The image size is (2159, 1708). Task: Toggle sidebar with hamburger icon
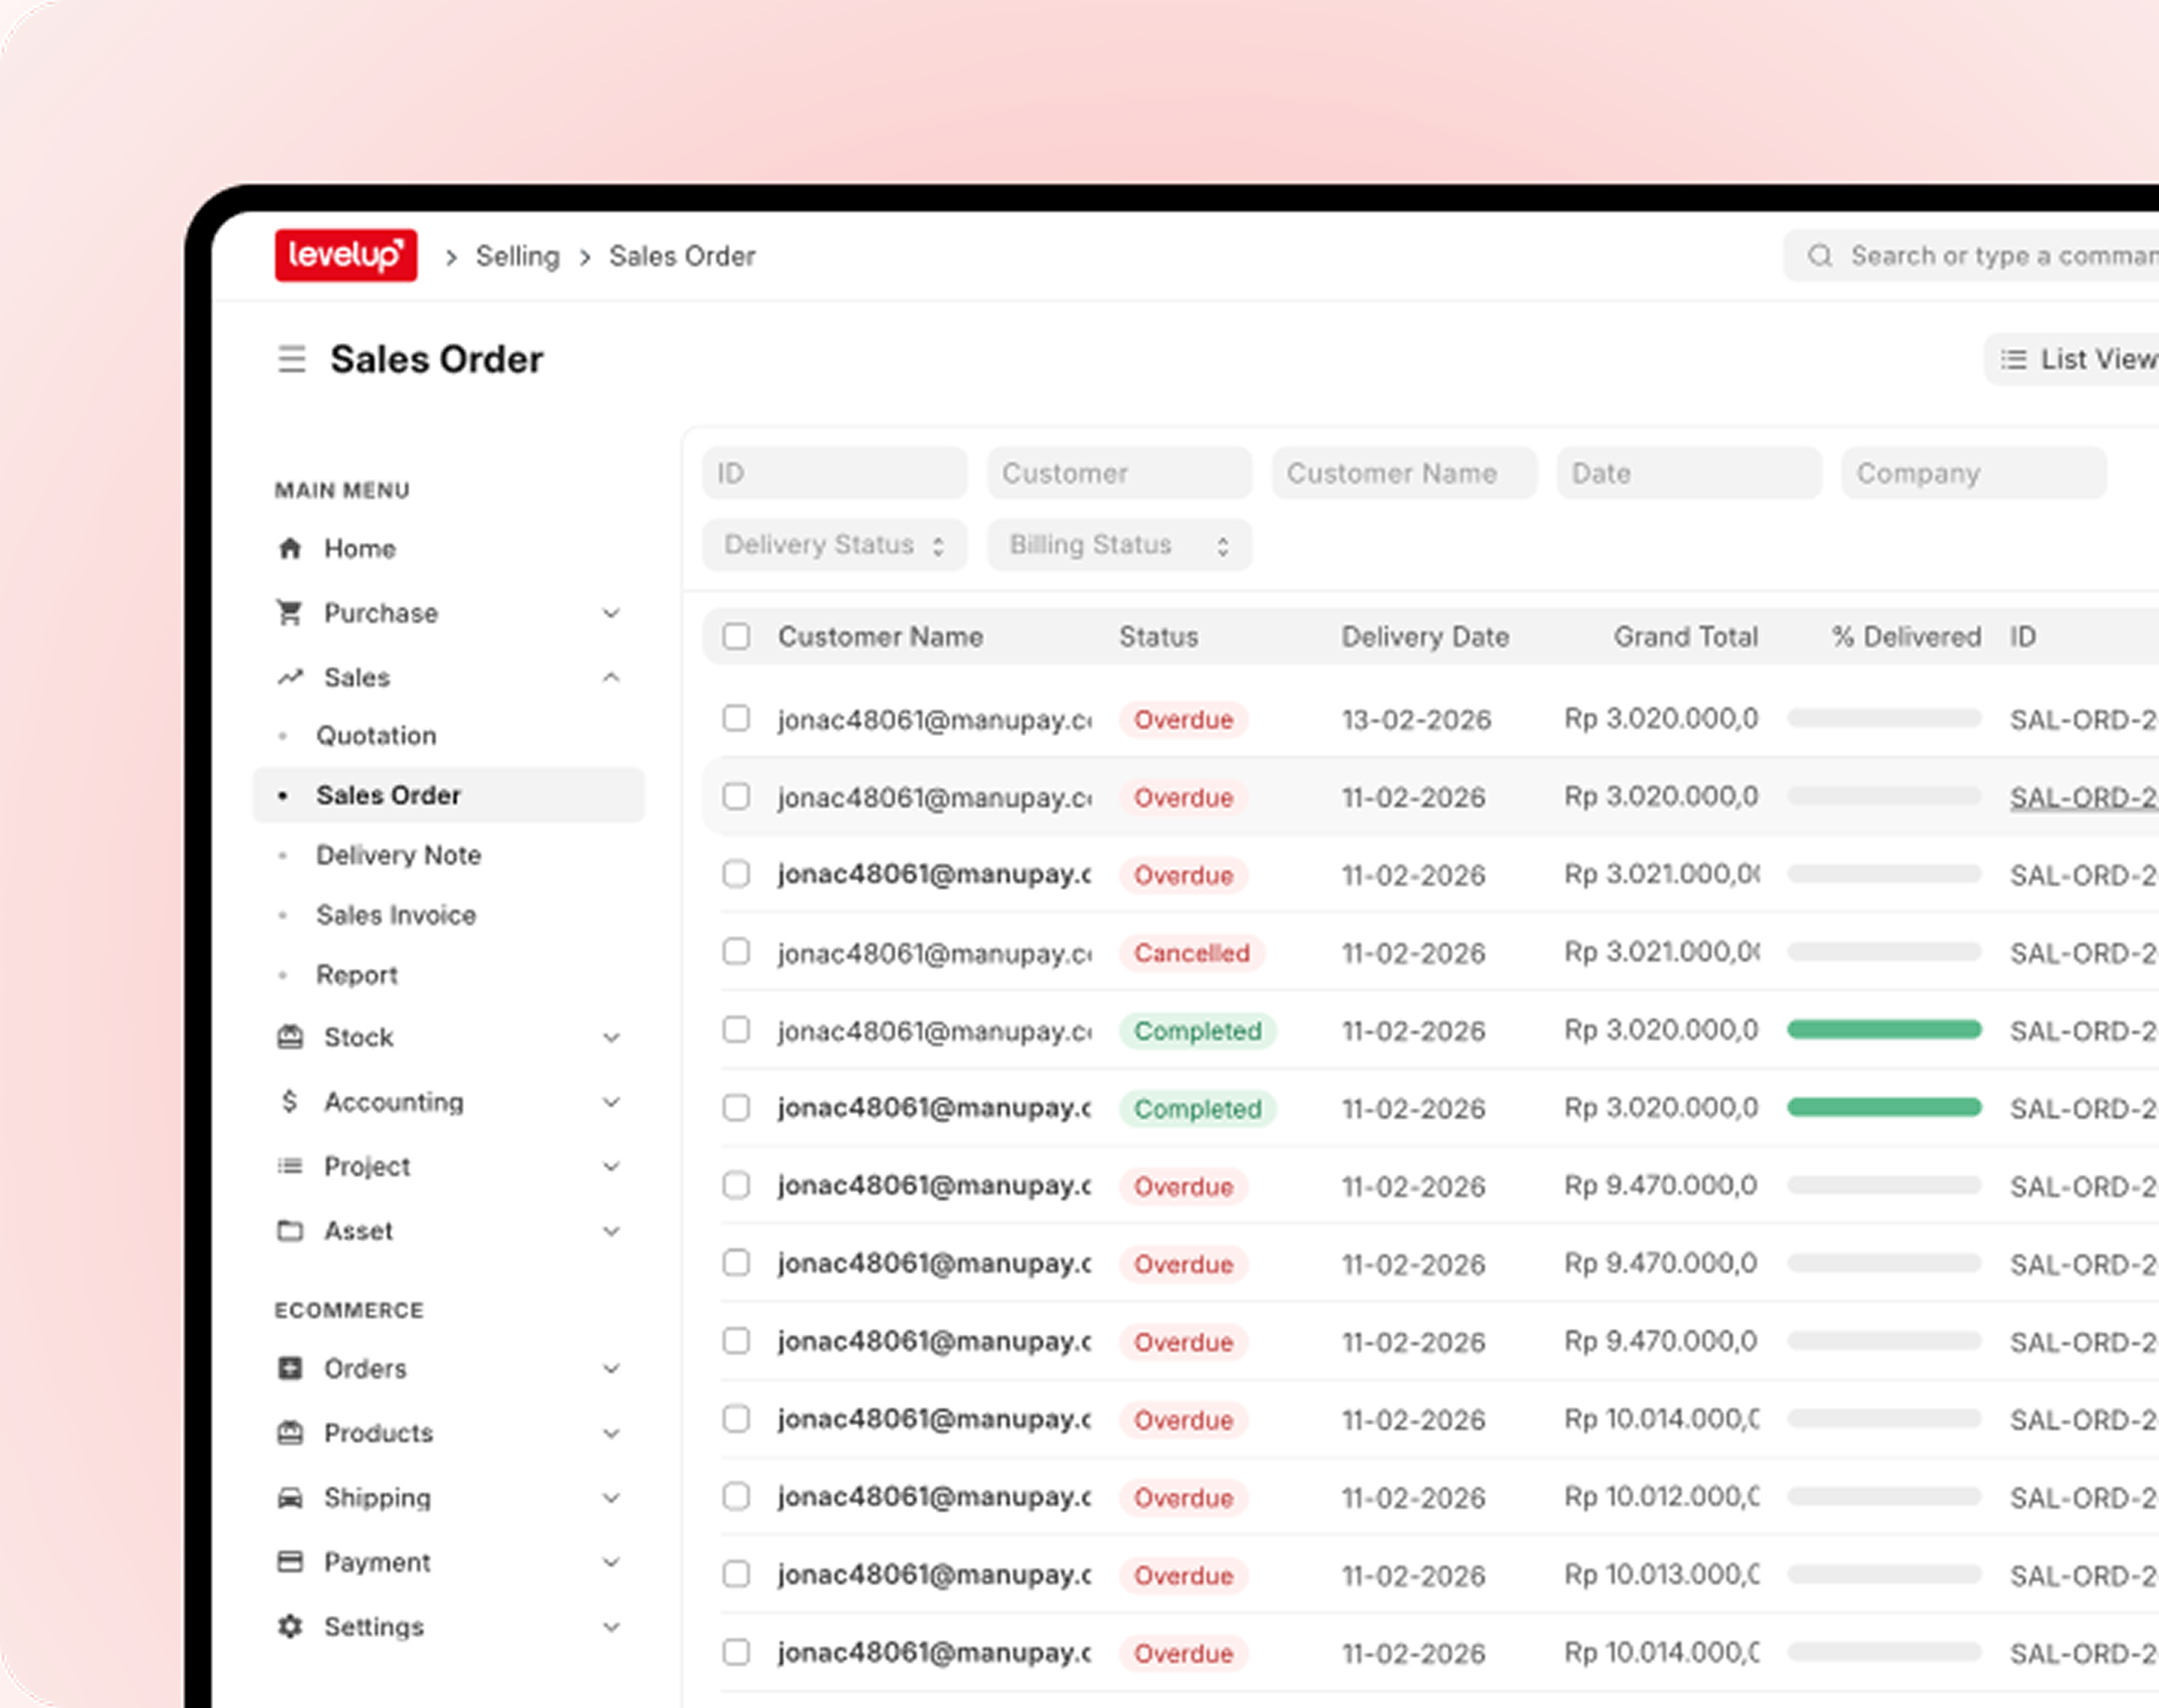click(x=291, y=359)
